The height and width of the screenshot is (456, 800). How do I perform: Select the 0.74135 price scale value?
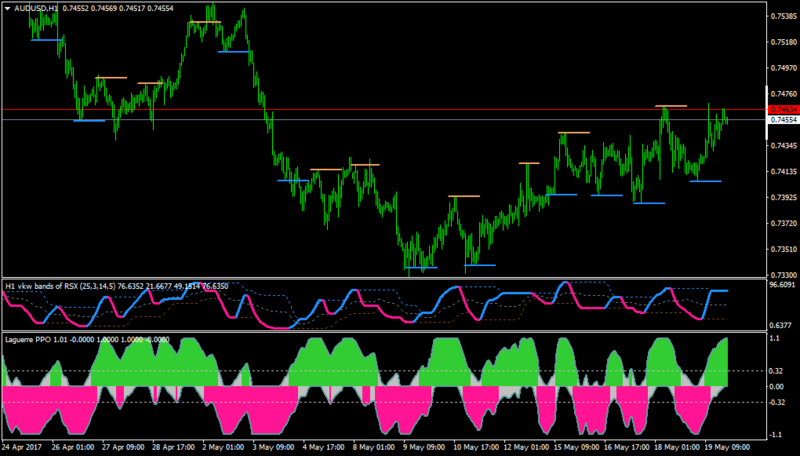pyautogui.click(x=784, y=172)
